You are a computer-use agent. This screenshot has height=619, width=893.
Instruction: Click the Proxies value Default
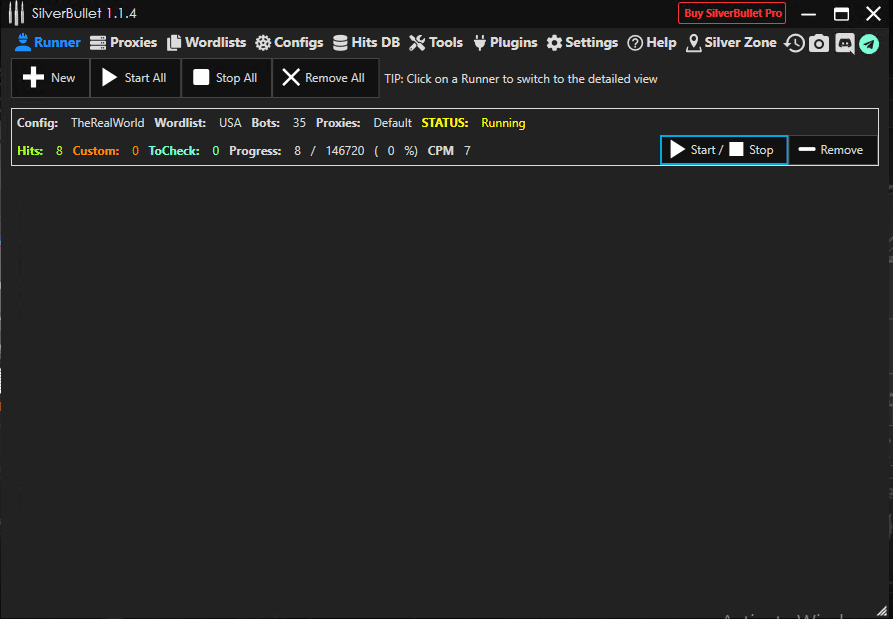click(392, 123)
